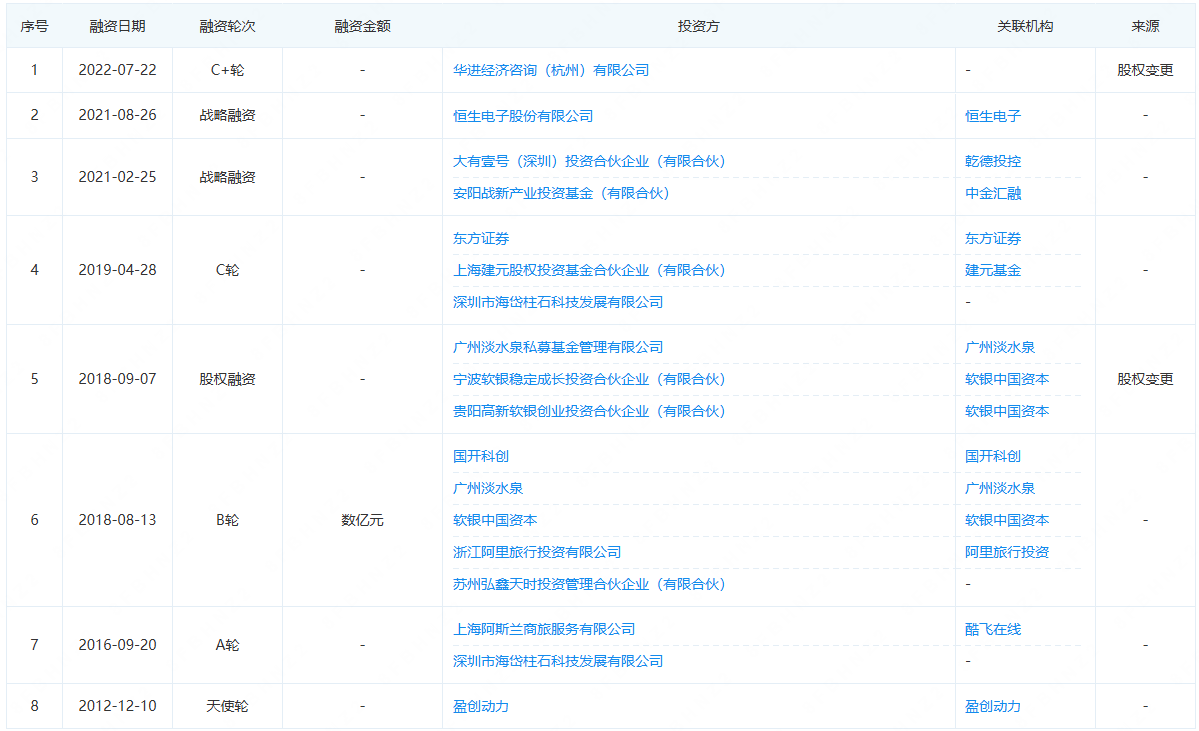Open 国开科创 in the investor column
1199x731 pixels.
[481, 456]
